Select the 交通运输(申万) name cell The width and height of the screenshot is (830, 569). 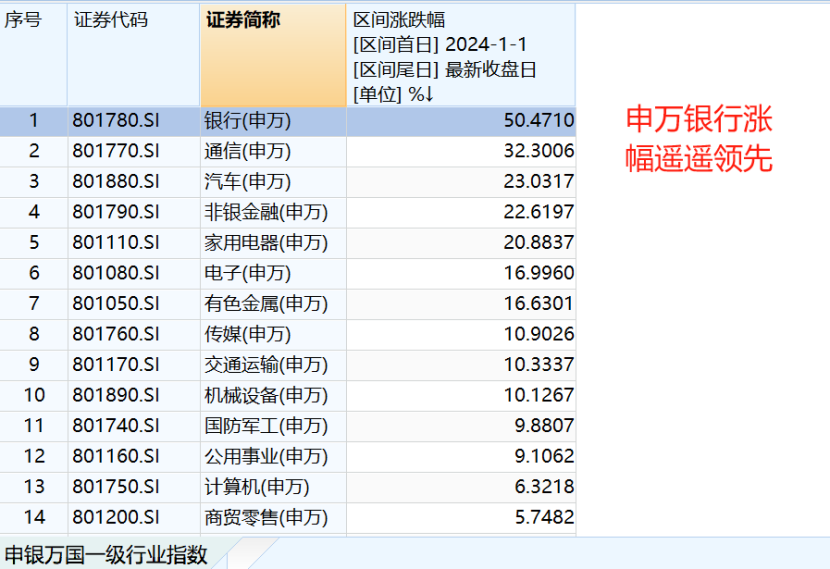273,365
